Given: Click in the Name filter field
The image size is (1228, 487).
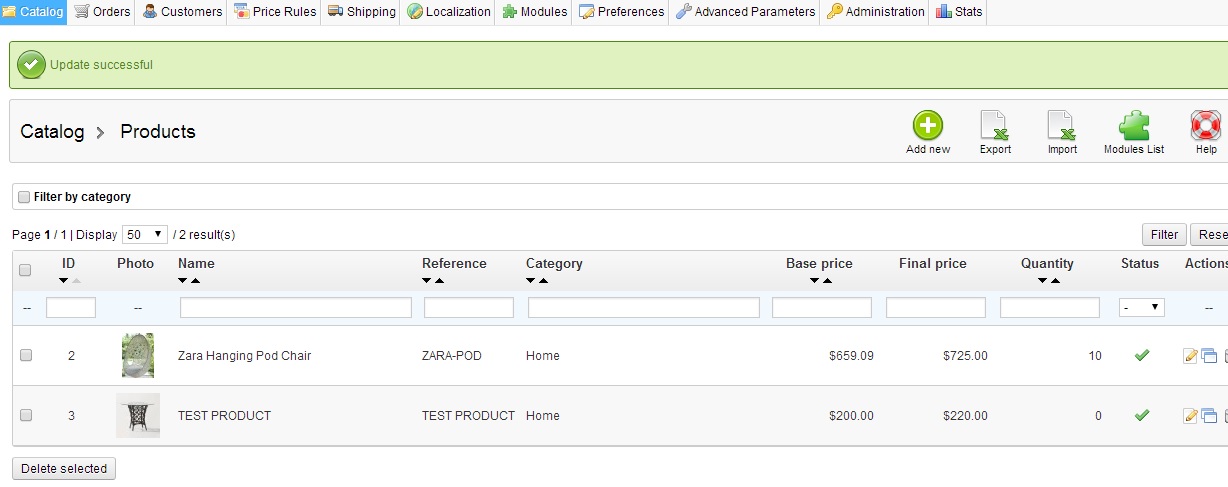Looking at the screenshot, I should (296, 308).
